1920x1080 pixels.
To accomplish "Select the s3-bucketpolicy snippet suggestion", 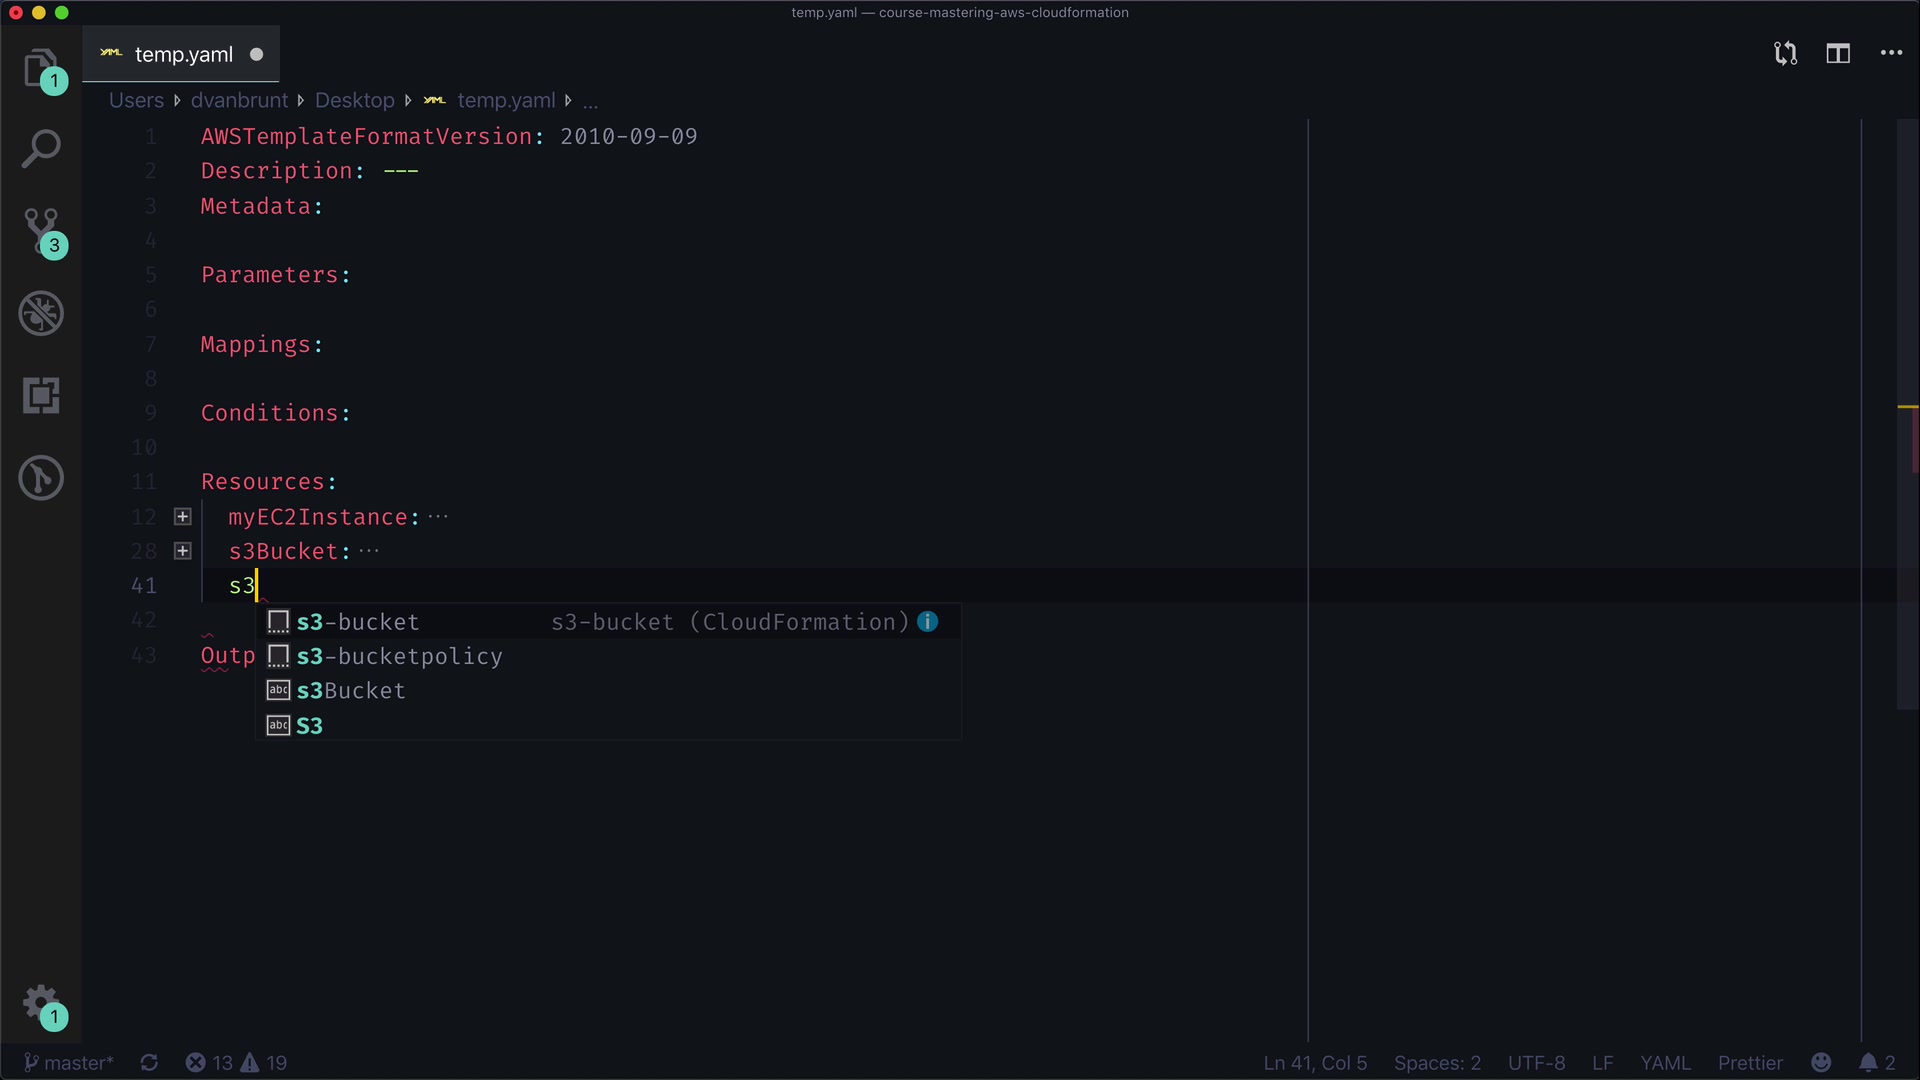I will [x=400, y=657].
